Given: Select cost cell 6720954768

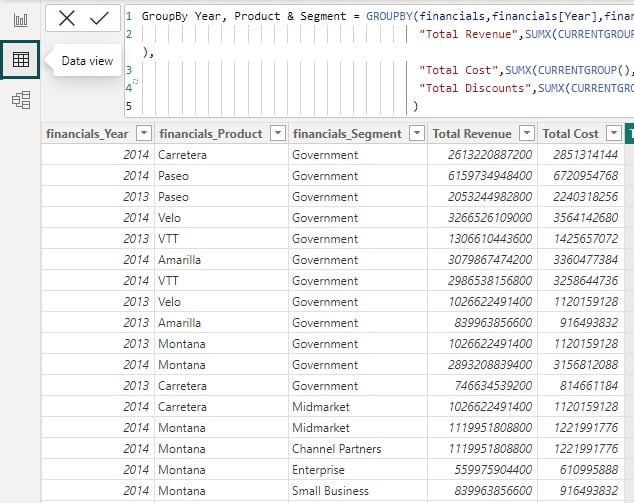Looking at the screenshot, I should coord(581,175).
